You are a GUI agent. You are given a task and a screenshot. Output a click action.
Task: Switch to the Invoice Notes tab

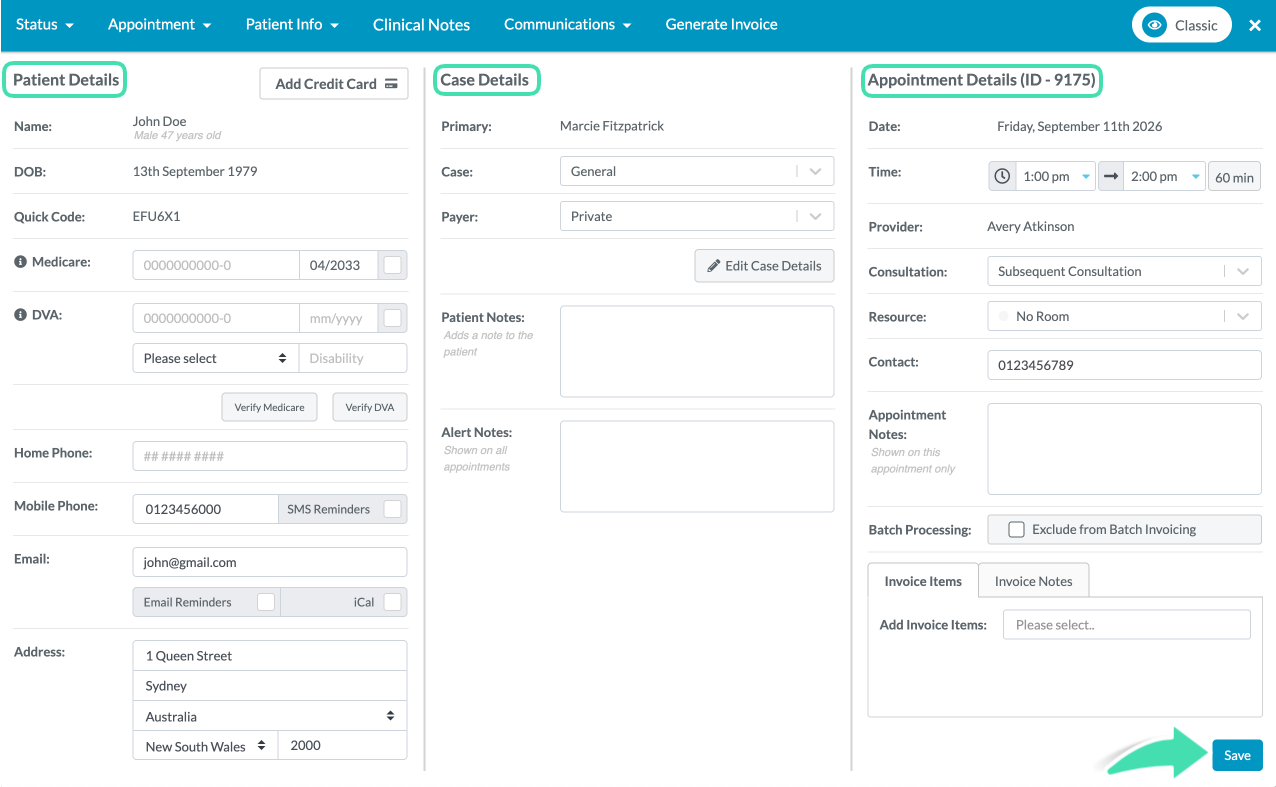1033,581
